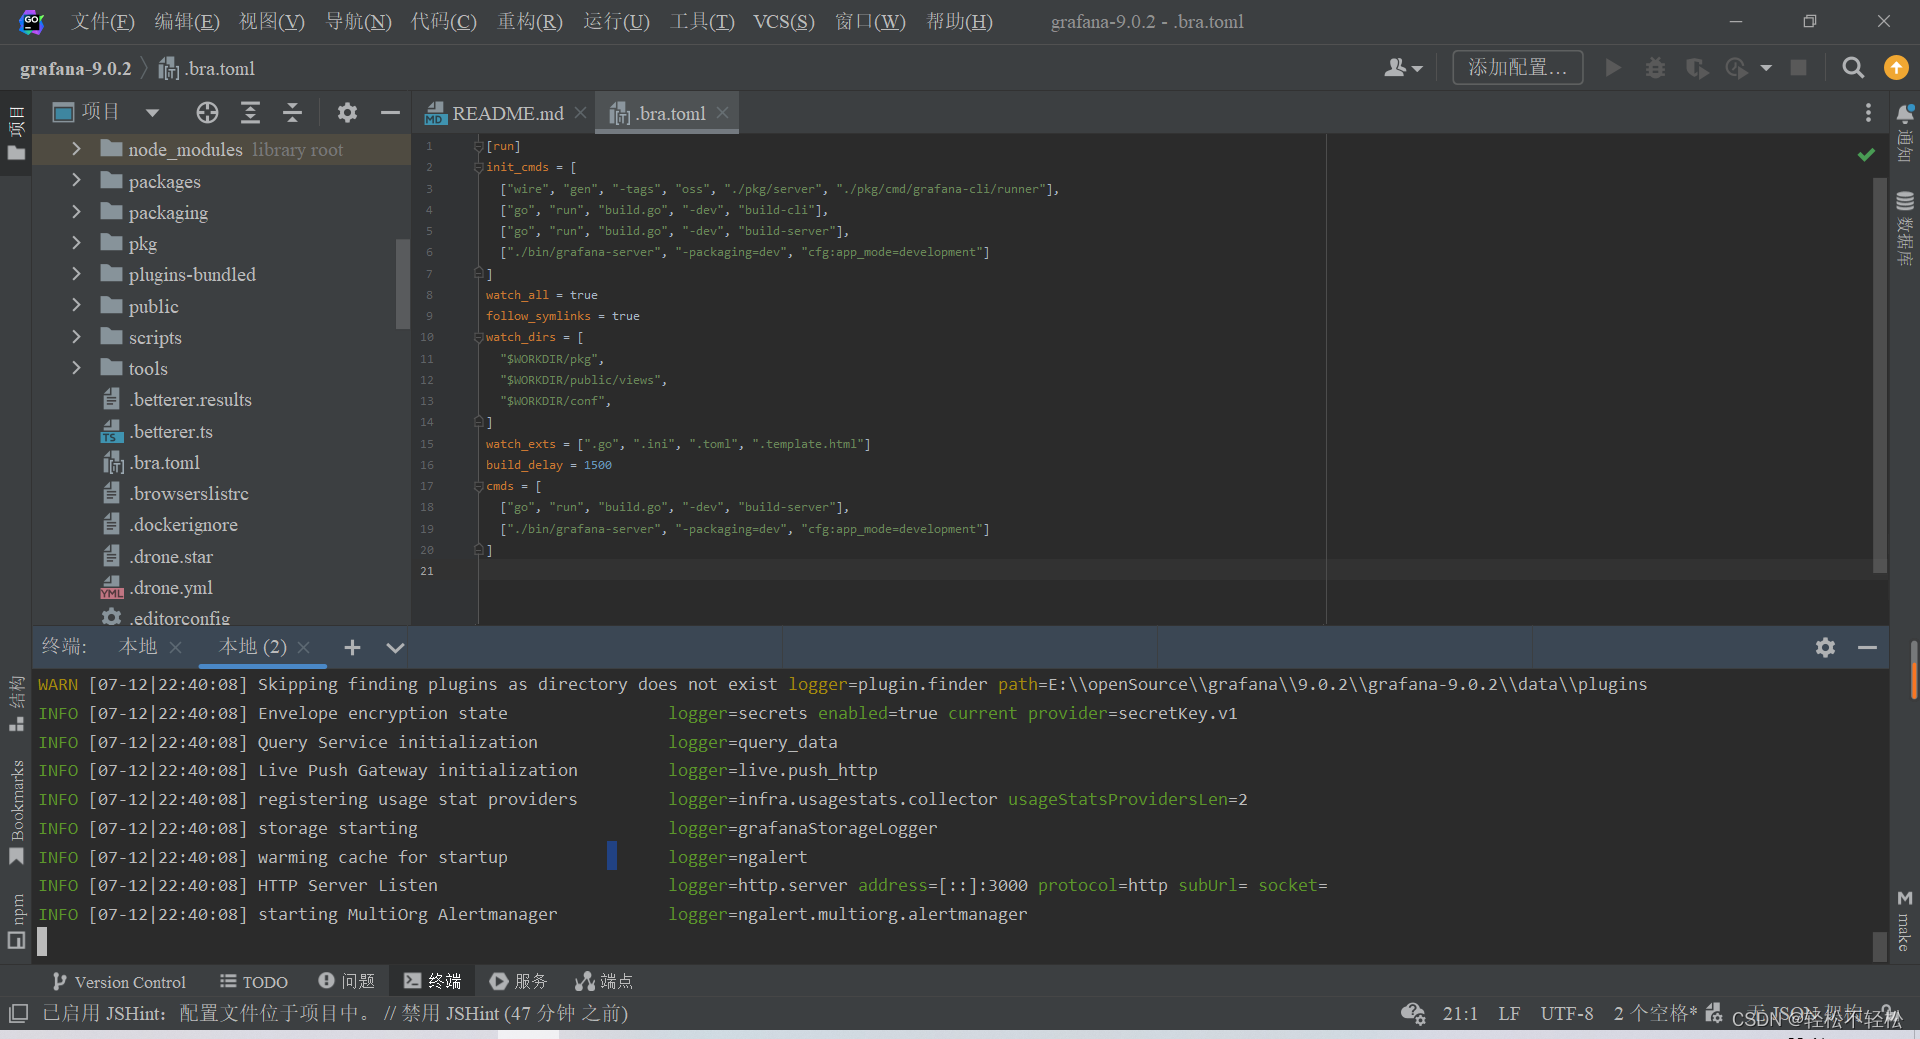The image size is (1920, 1039).
Task: Select .drone.yml file in project tree
Action: pyautogui.click(x=171, y=588)
